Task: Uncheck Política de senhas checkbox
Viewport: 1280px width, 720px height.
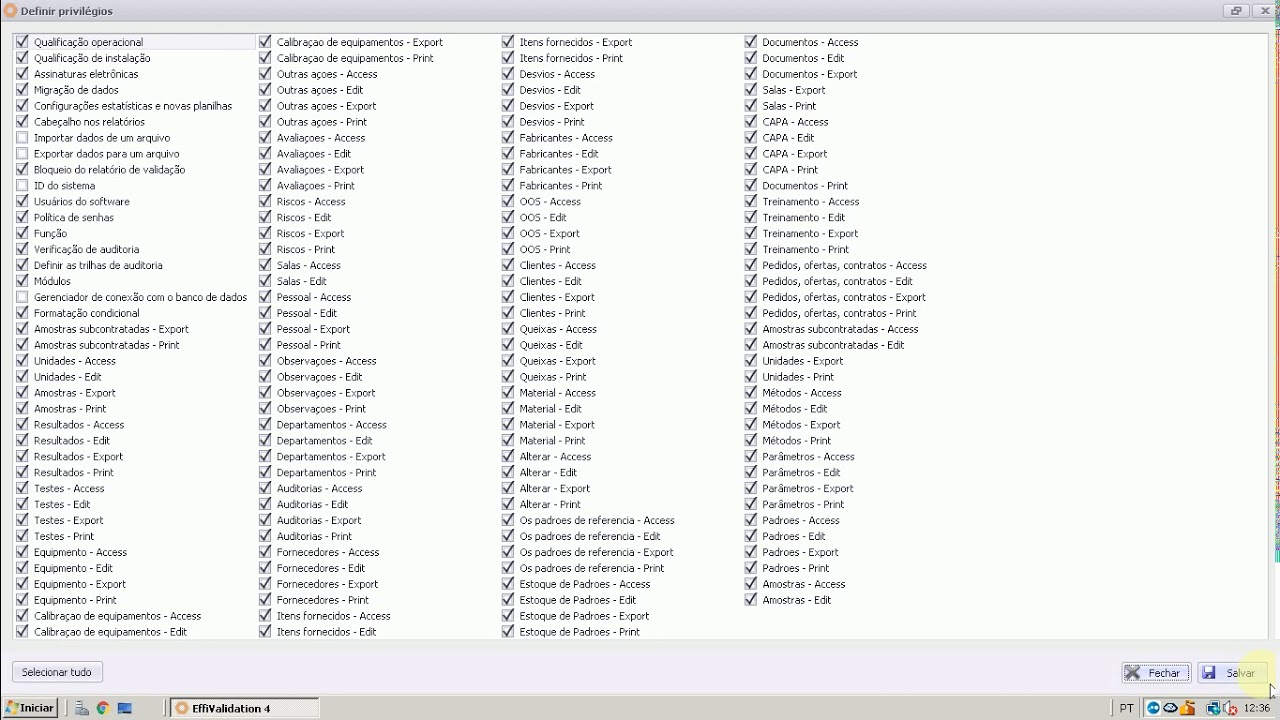Action: (x=22, y=217)
